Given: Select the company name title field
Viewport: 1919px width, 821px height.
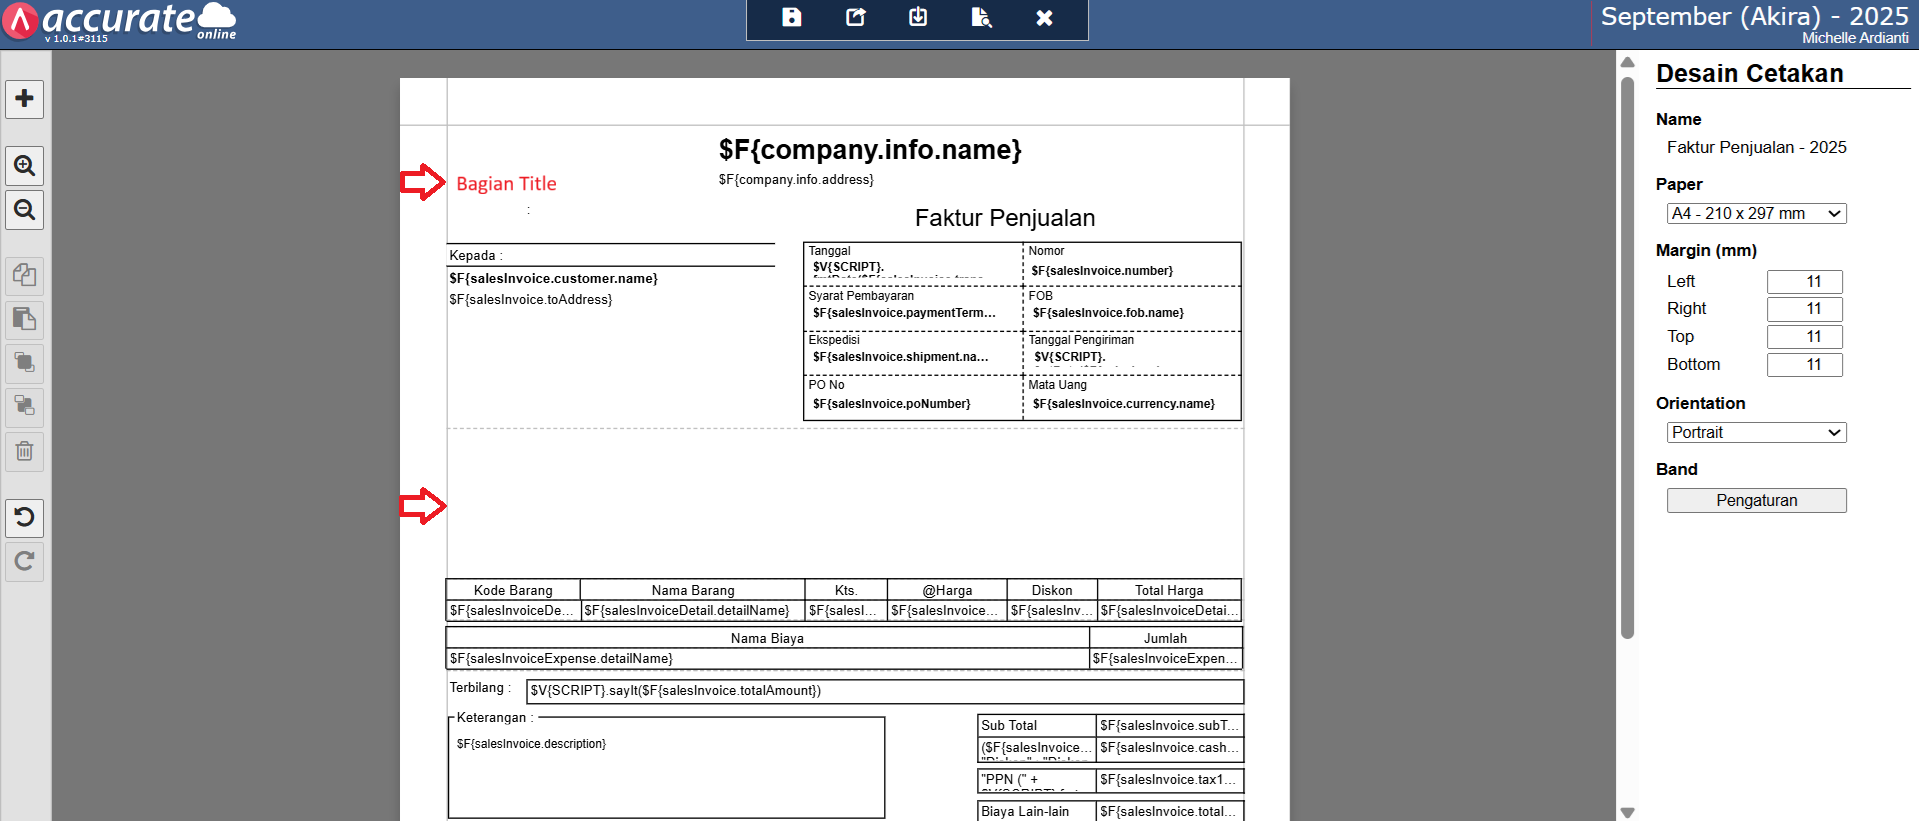Looking at the screenshot, I should click(869, 150).
